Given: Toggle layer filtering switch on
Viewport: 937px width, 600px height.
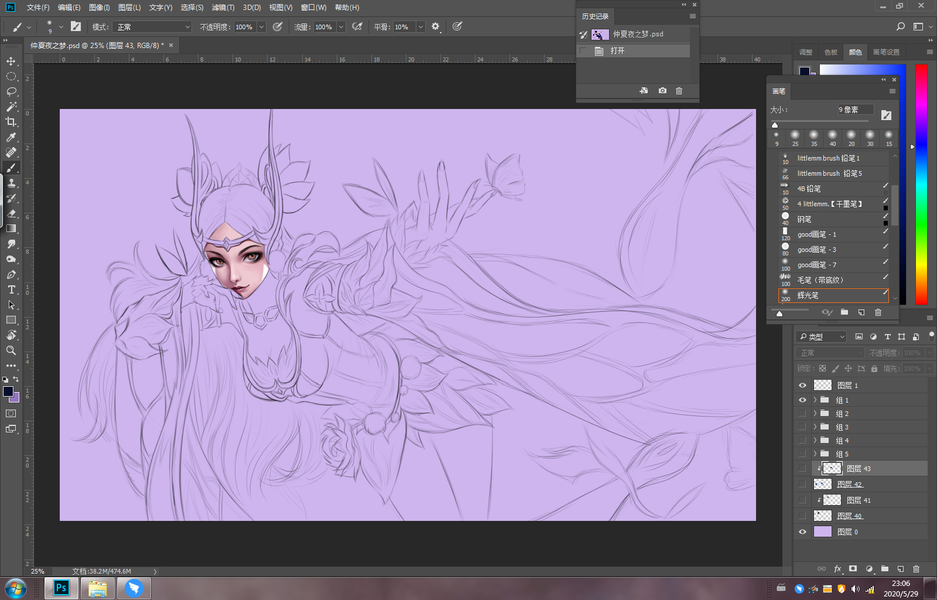Looking at the screenshot, I should click(x=932, y=335).
